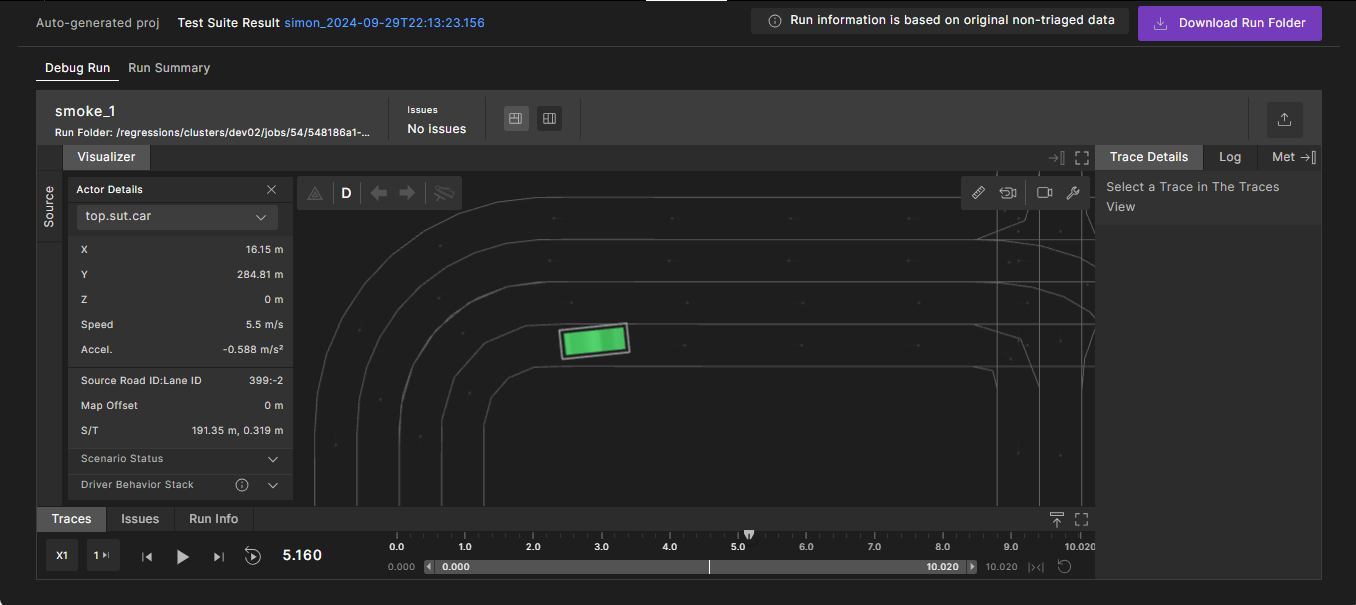This screenshot has width=1356, height=605.
Task: Expand the Scenario Status section
Action: tap(273, 459)
